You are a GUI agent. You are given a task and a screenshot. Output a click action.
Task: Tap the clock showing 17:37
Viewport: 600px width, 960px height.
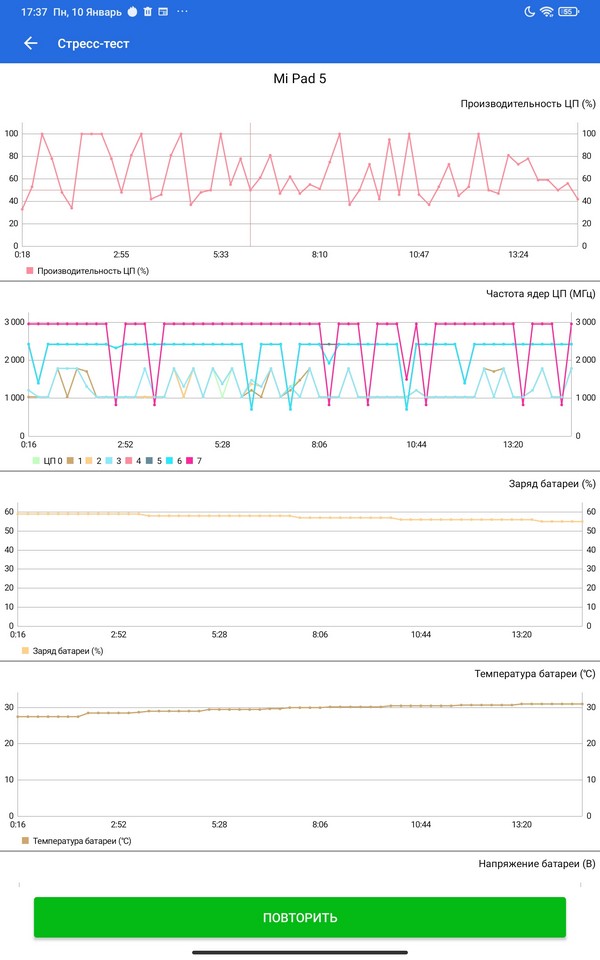[34, 12]
